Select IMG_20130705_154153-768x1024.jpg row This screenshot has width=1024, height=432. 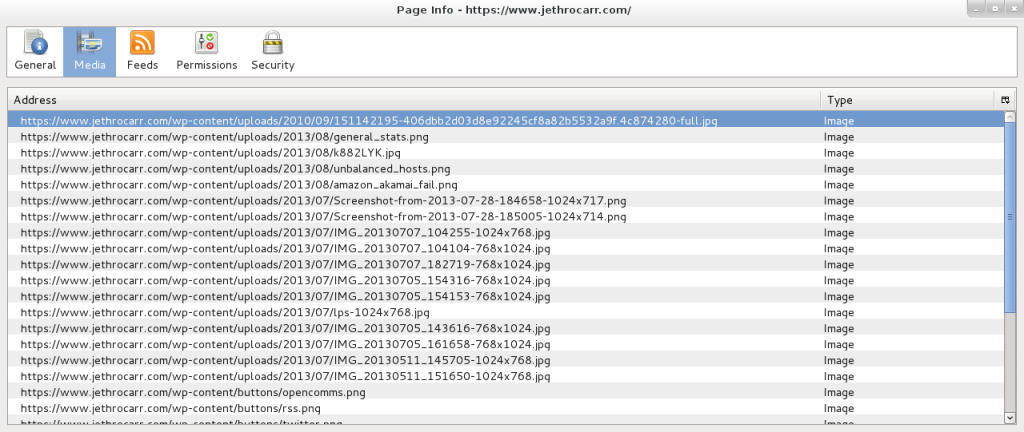pyautogui.click(x=506, y=297)
